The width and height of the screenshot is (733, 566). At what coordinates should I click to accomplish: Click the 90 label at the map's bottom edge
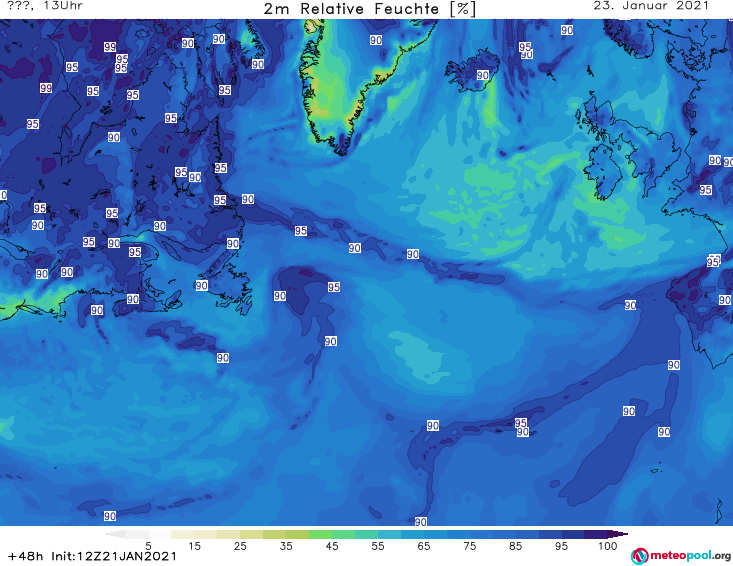point(420,522)
